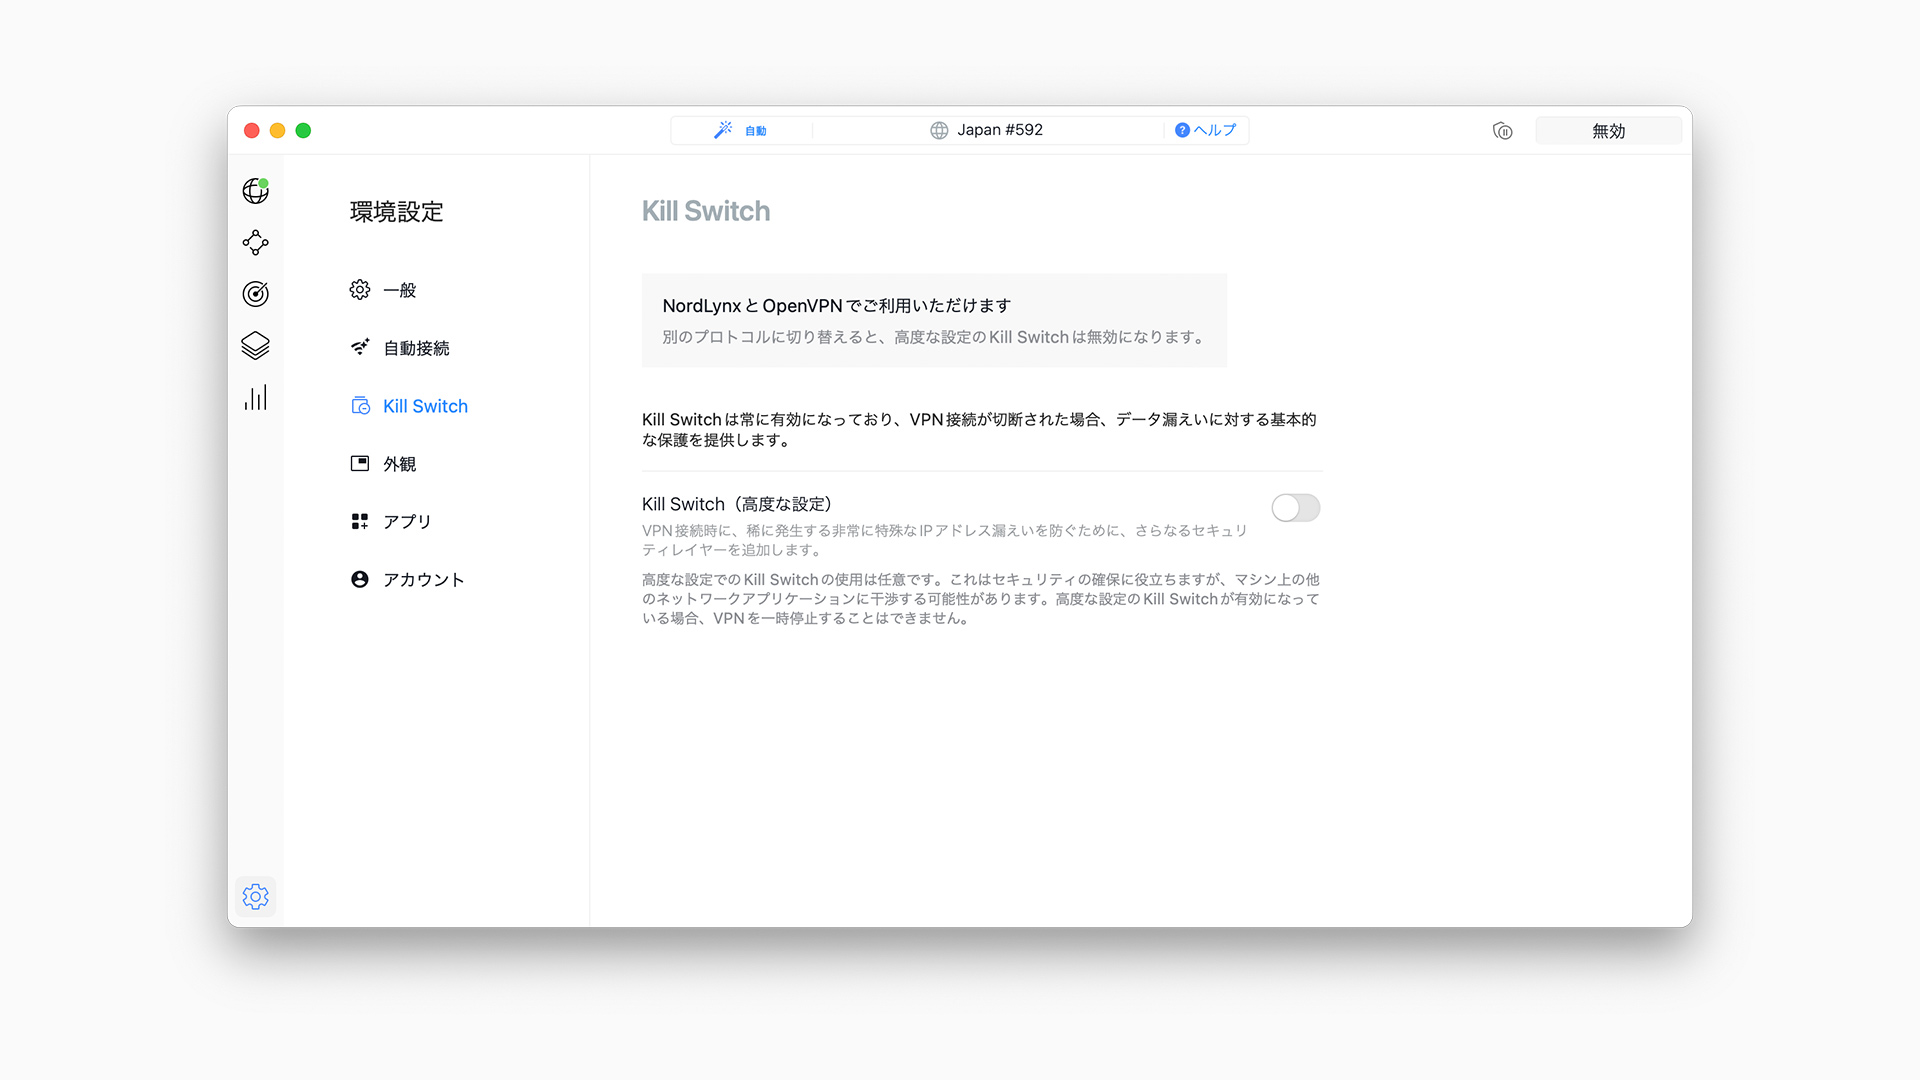1920x1080 pixels.
Task: Click the settings gear at sidebar bottom
Action: tap(255, 896)
